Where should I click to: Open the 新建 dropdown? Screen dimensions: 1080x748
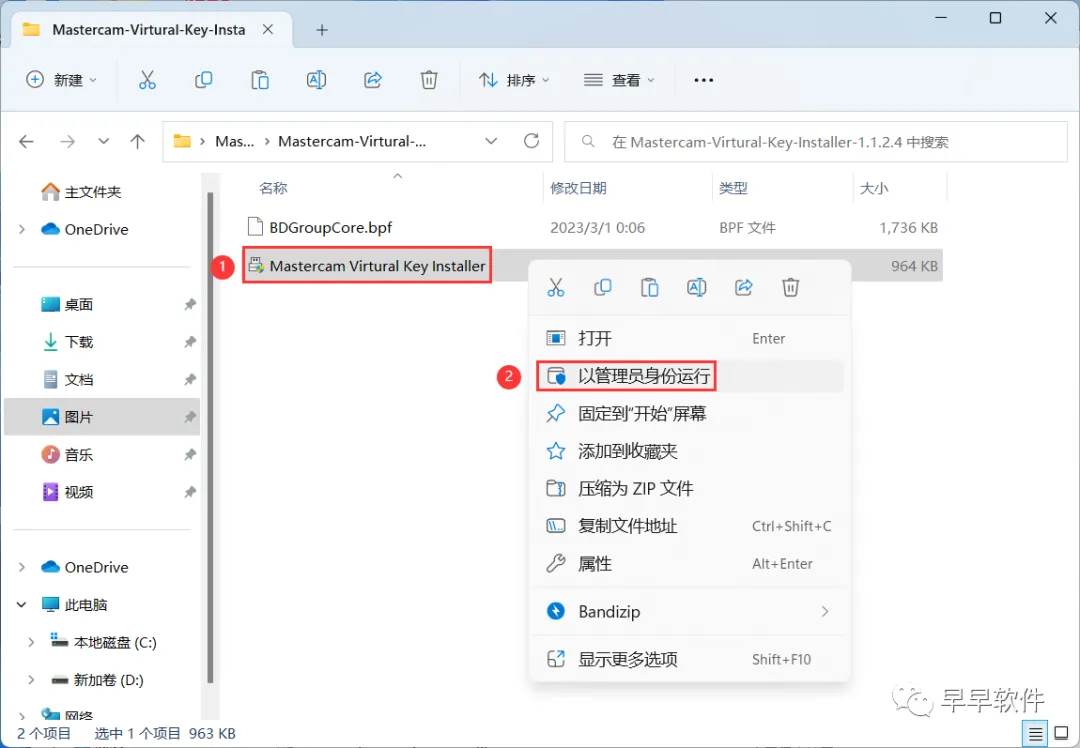[61, 80]
